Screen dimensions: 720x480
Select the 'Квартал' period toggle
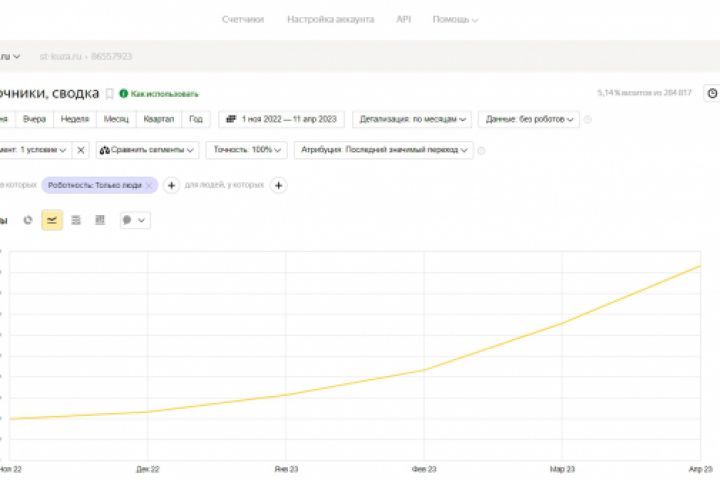pyautogui.click(x=159, y=119)
